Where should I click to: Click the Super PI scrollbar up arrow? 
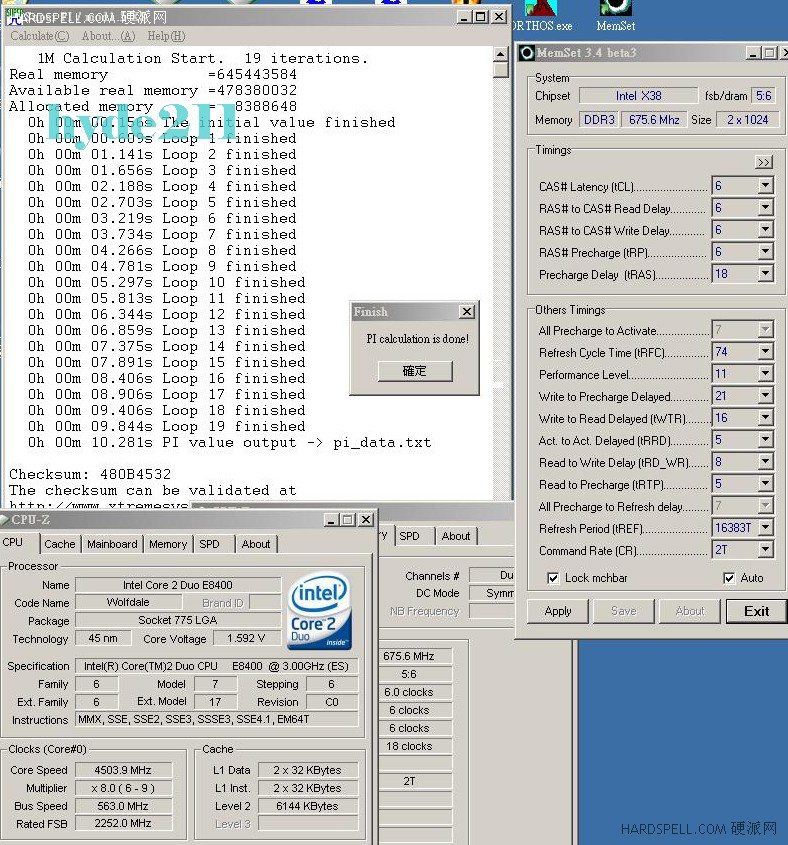[501, 54]
